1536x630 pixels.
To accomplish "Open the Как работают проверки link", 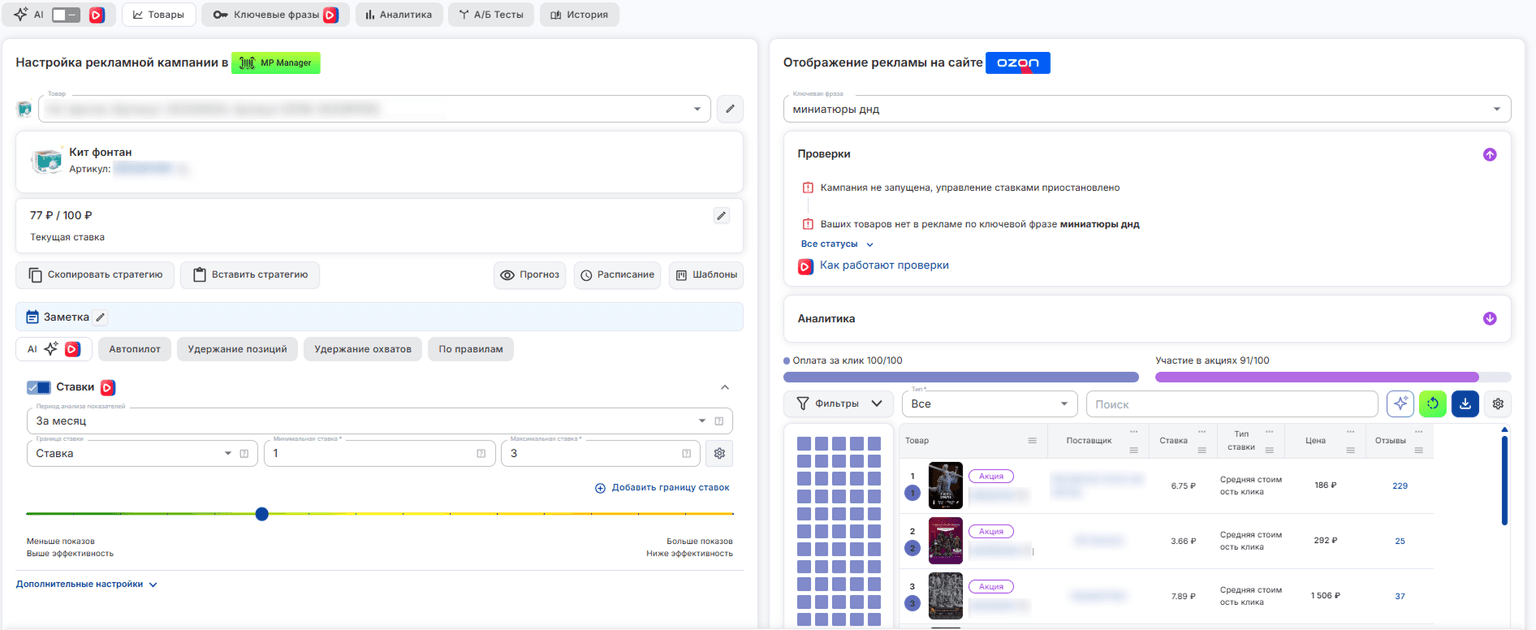I will pyautogui.click(x=884, y=266).
